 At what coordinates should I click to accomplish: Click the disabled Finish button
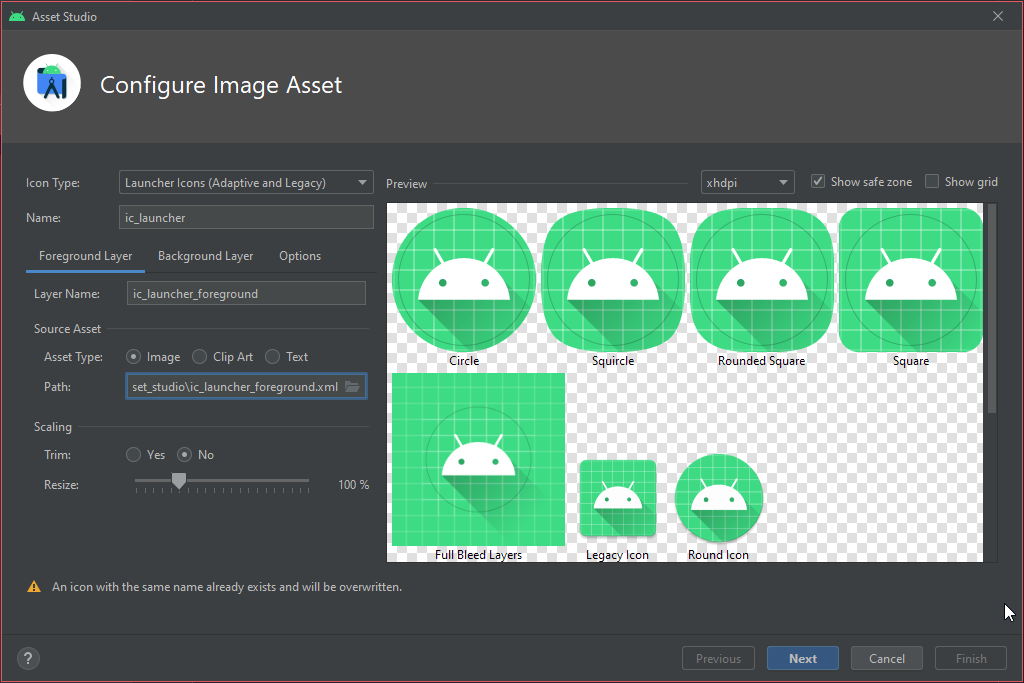[x=971, y=658]
